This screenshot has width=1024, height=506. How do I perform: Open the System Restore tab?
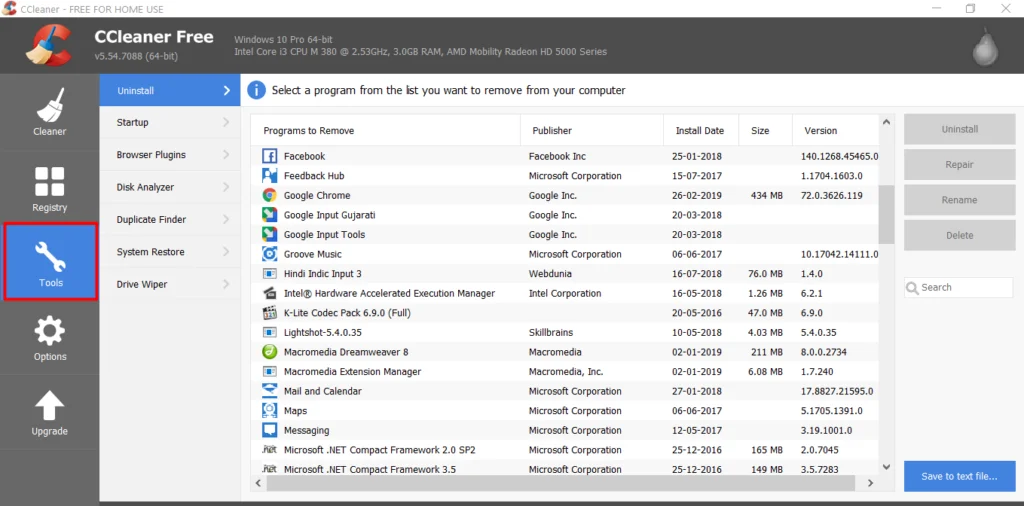tap(170, 252)
